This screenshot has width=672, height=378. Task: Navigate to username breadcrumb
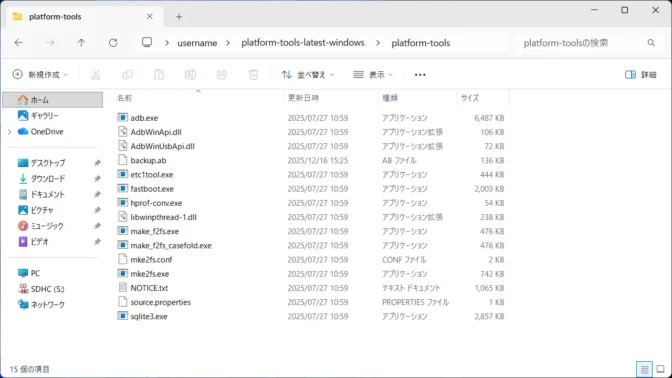tap(197, 43)
